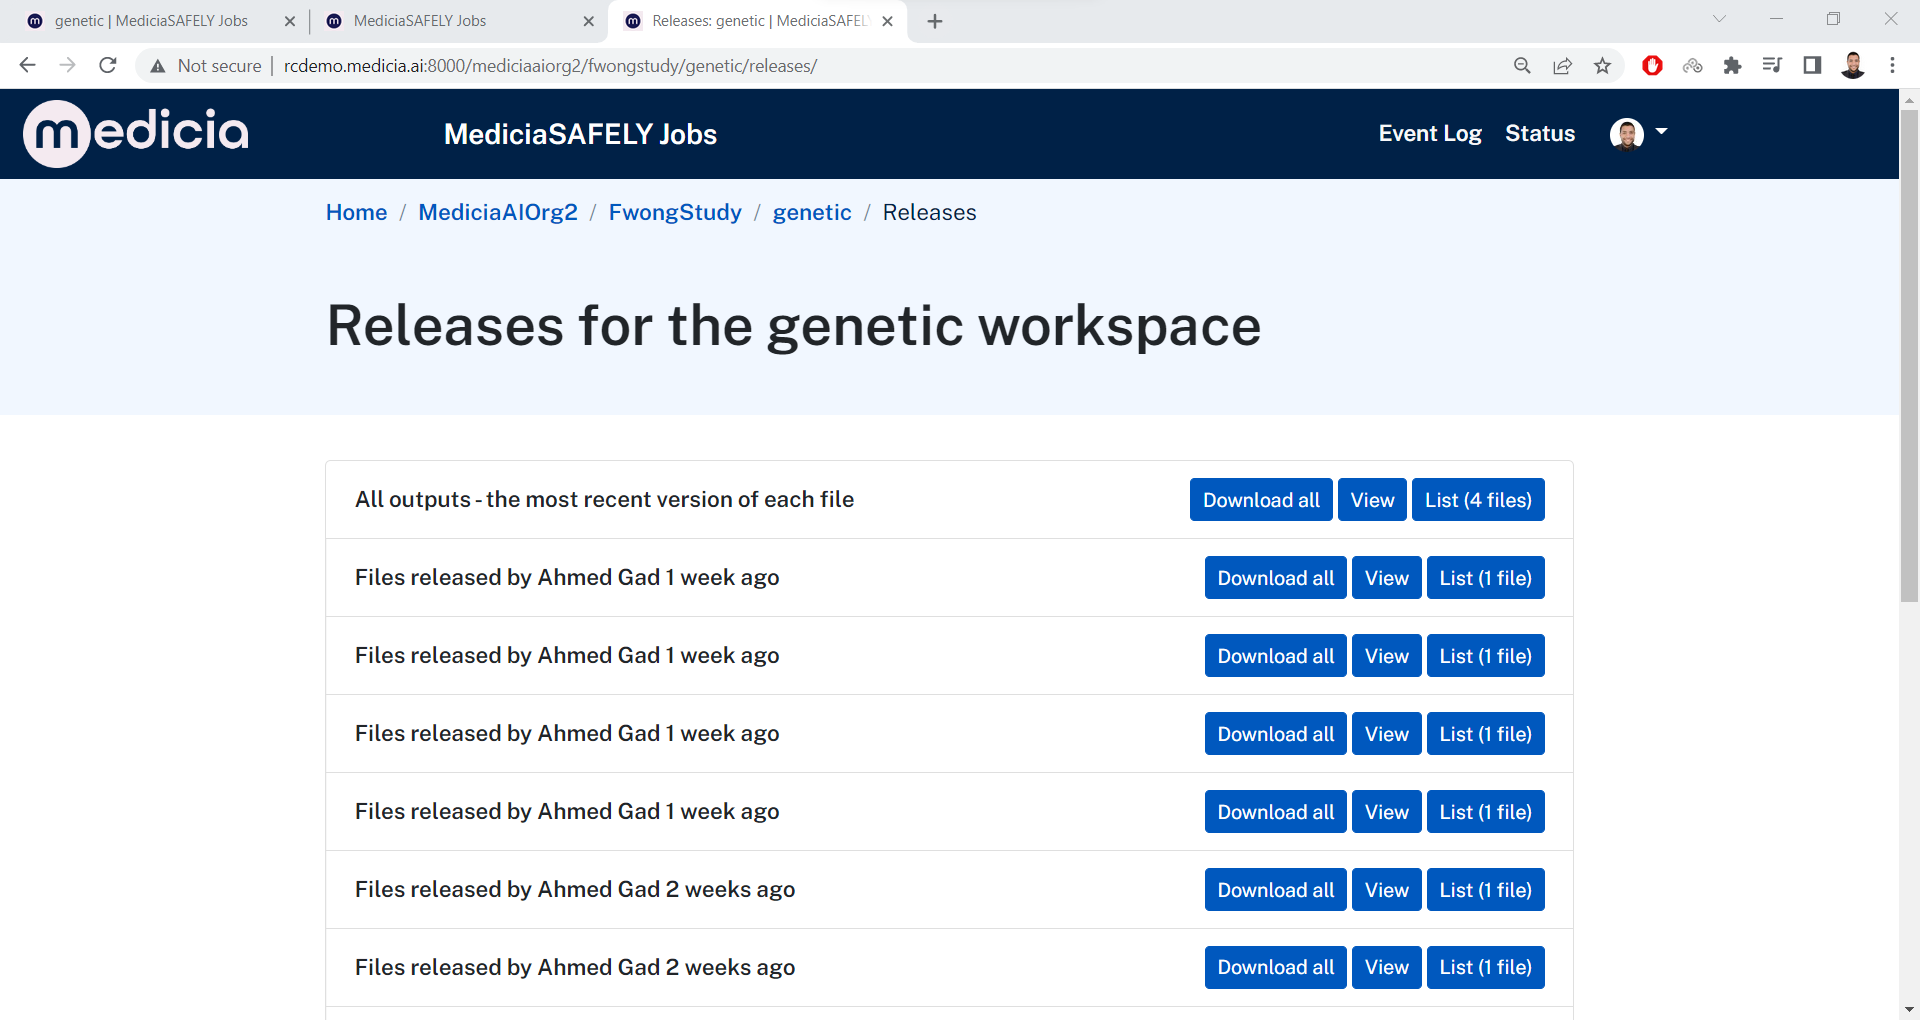
Task: Share this page via share icon
Action: point(1562,66)
